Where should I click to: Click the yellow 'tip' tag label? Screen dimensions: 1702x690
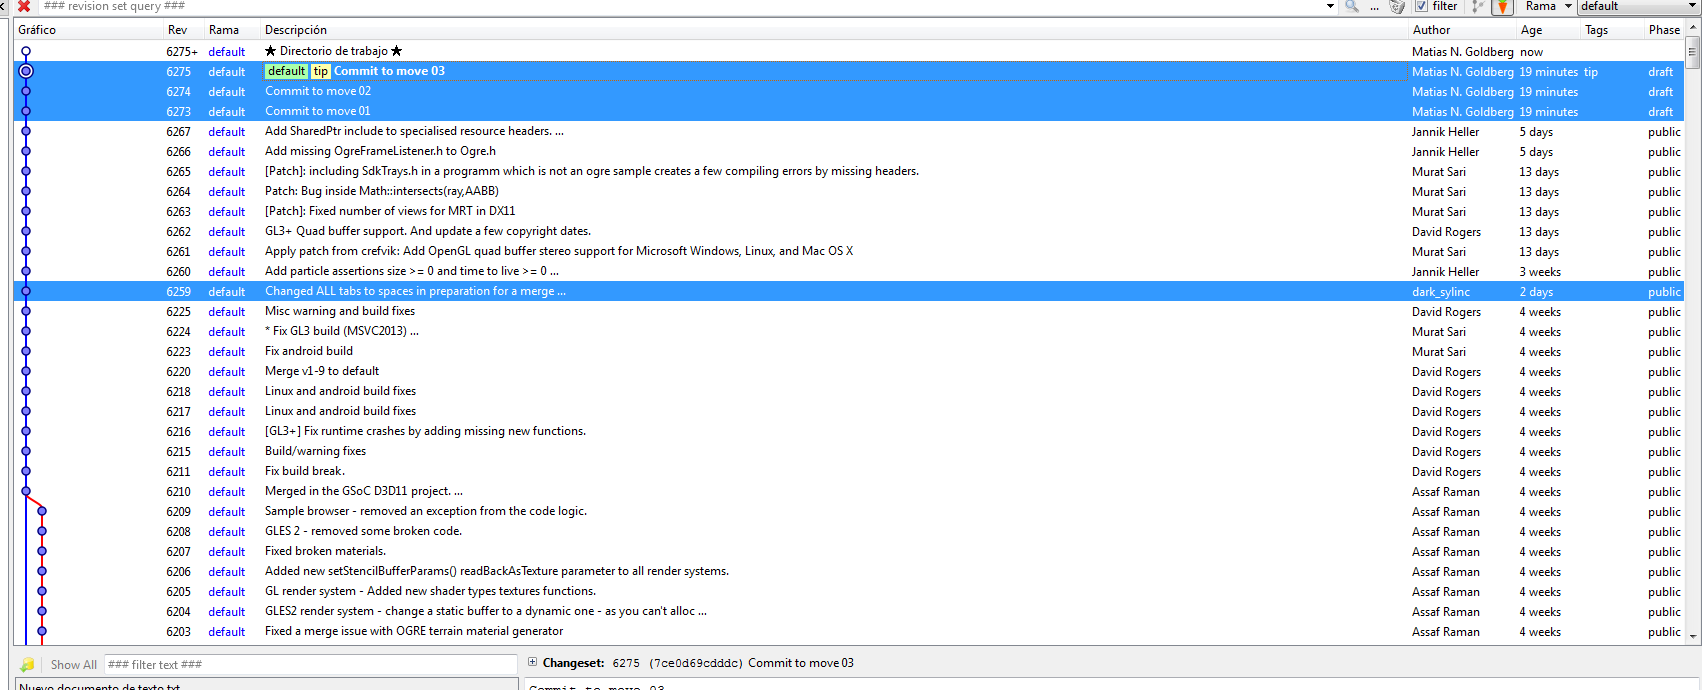point(320,71)
